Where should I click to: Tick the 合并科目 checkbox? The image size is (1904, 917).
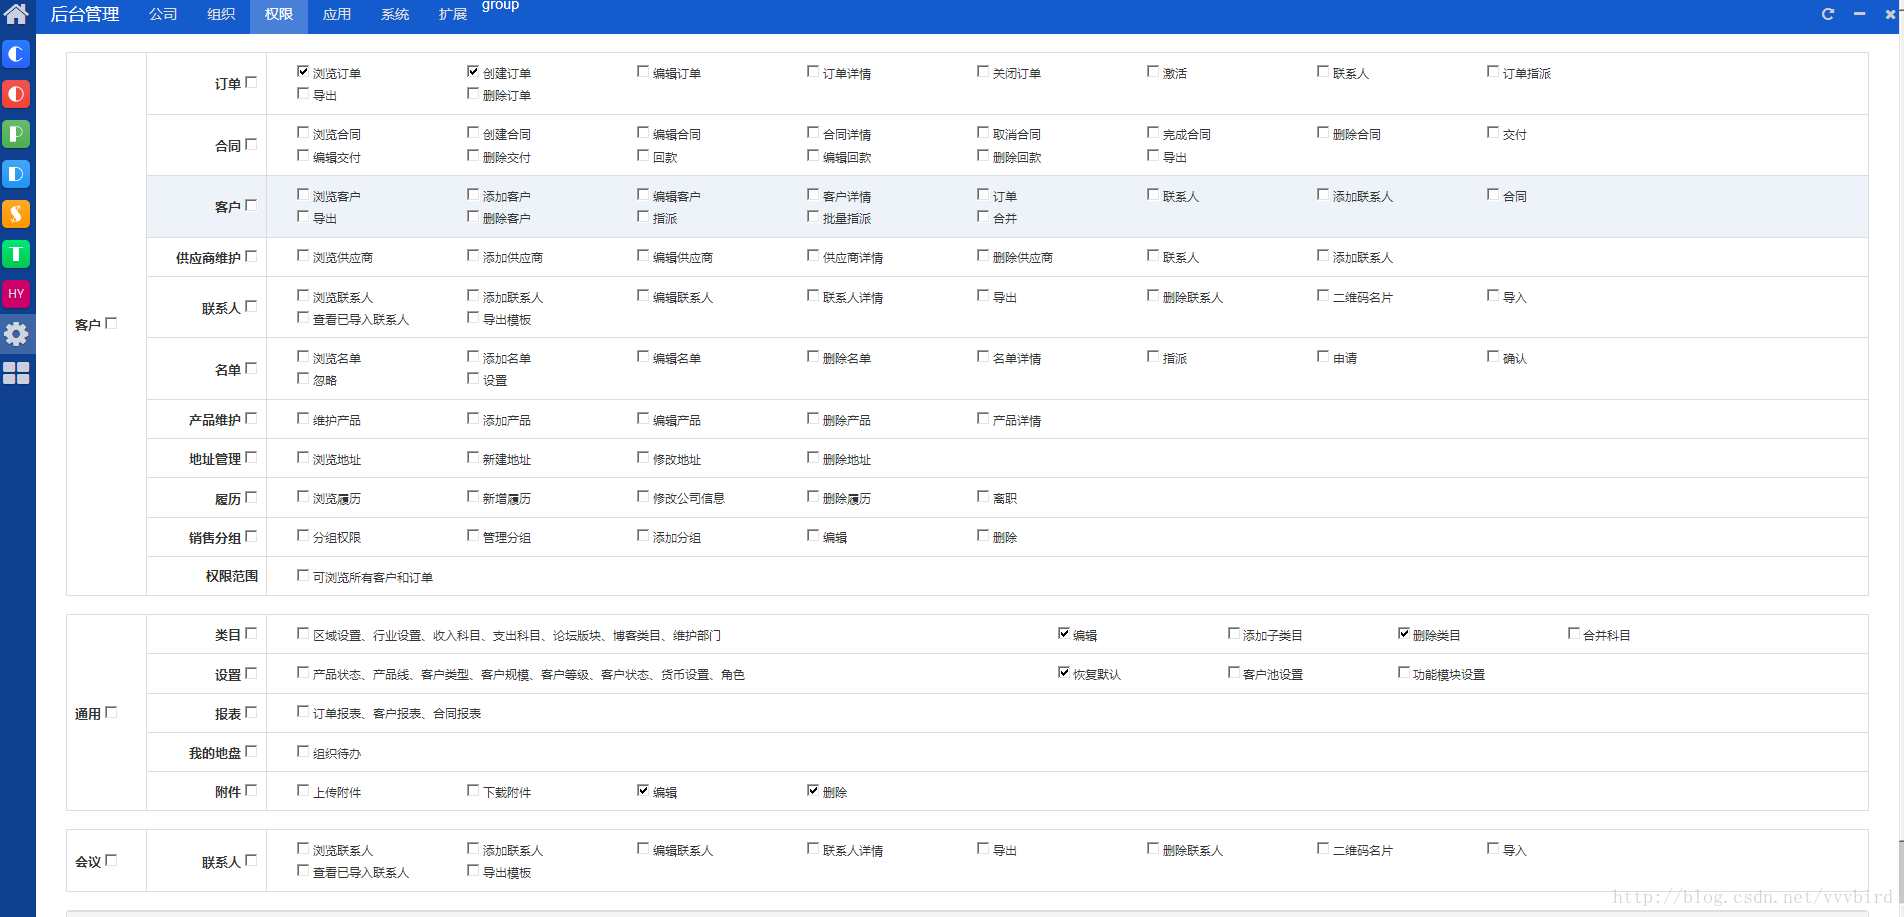coord(1574,634)
